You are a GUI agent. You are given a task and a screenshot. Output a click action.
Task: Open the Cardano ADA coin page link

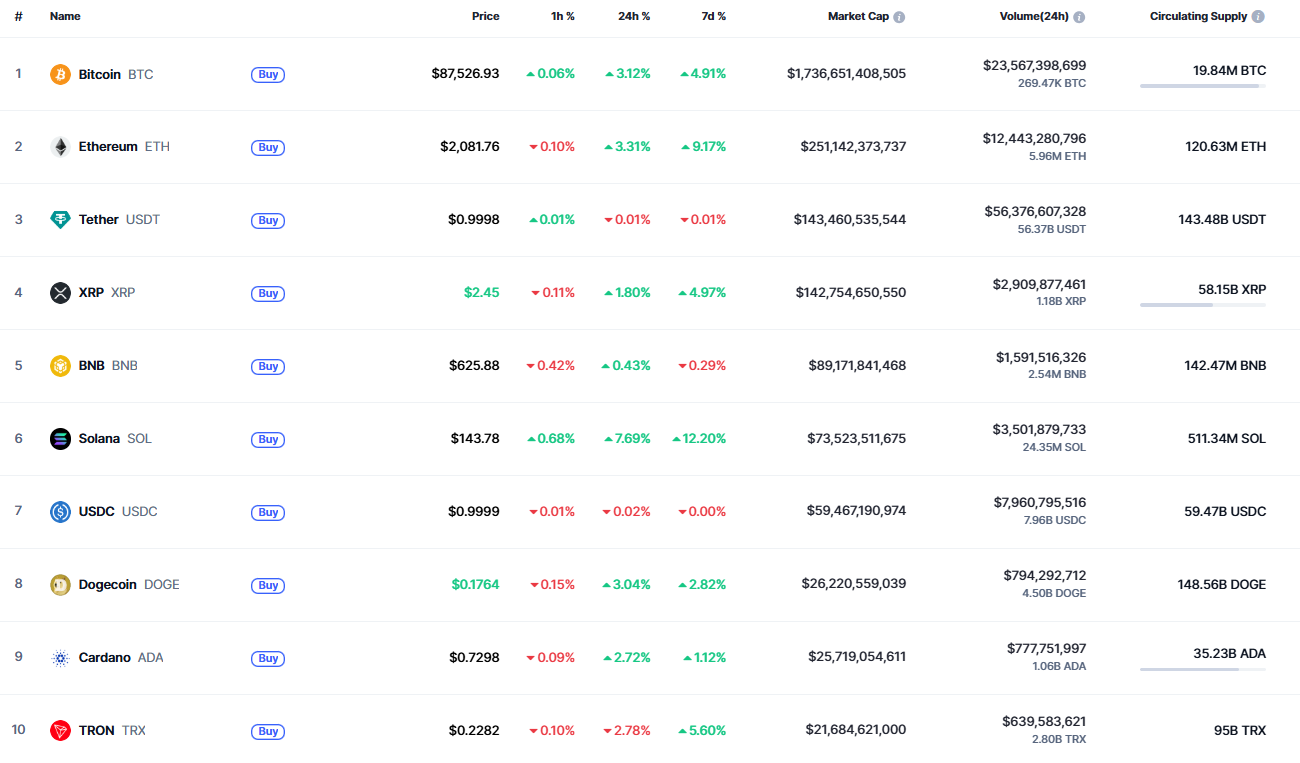[x=120, y=658]
